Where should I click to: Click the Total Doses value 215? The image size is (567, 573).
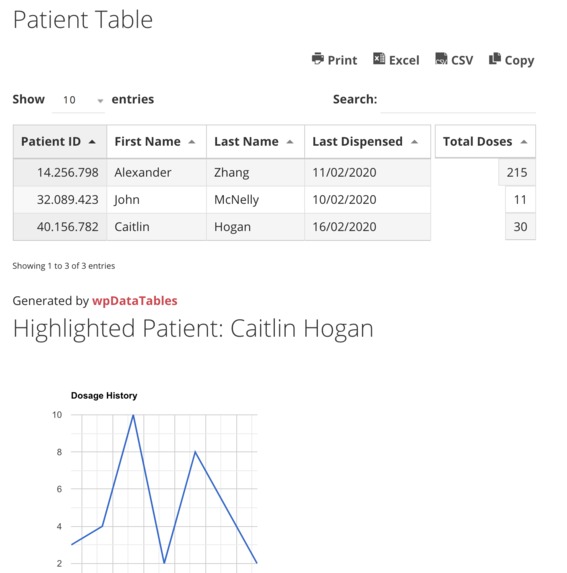pos(517,172)
